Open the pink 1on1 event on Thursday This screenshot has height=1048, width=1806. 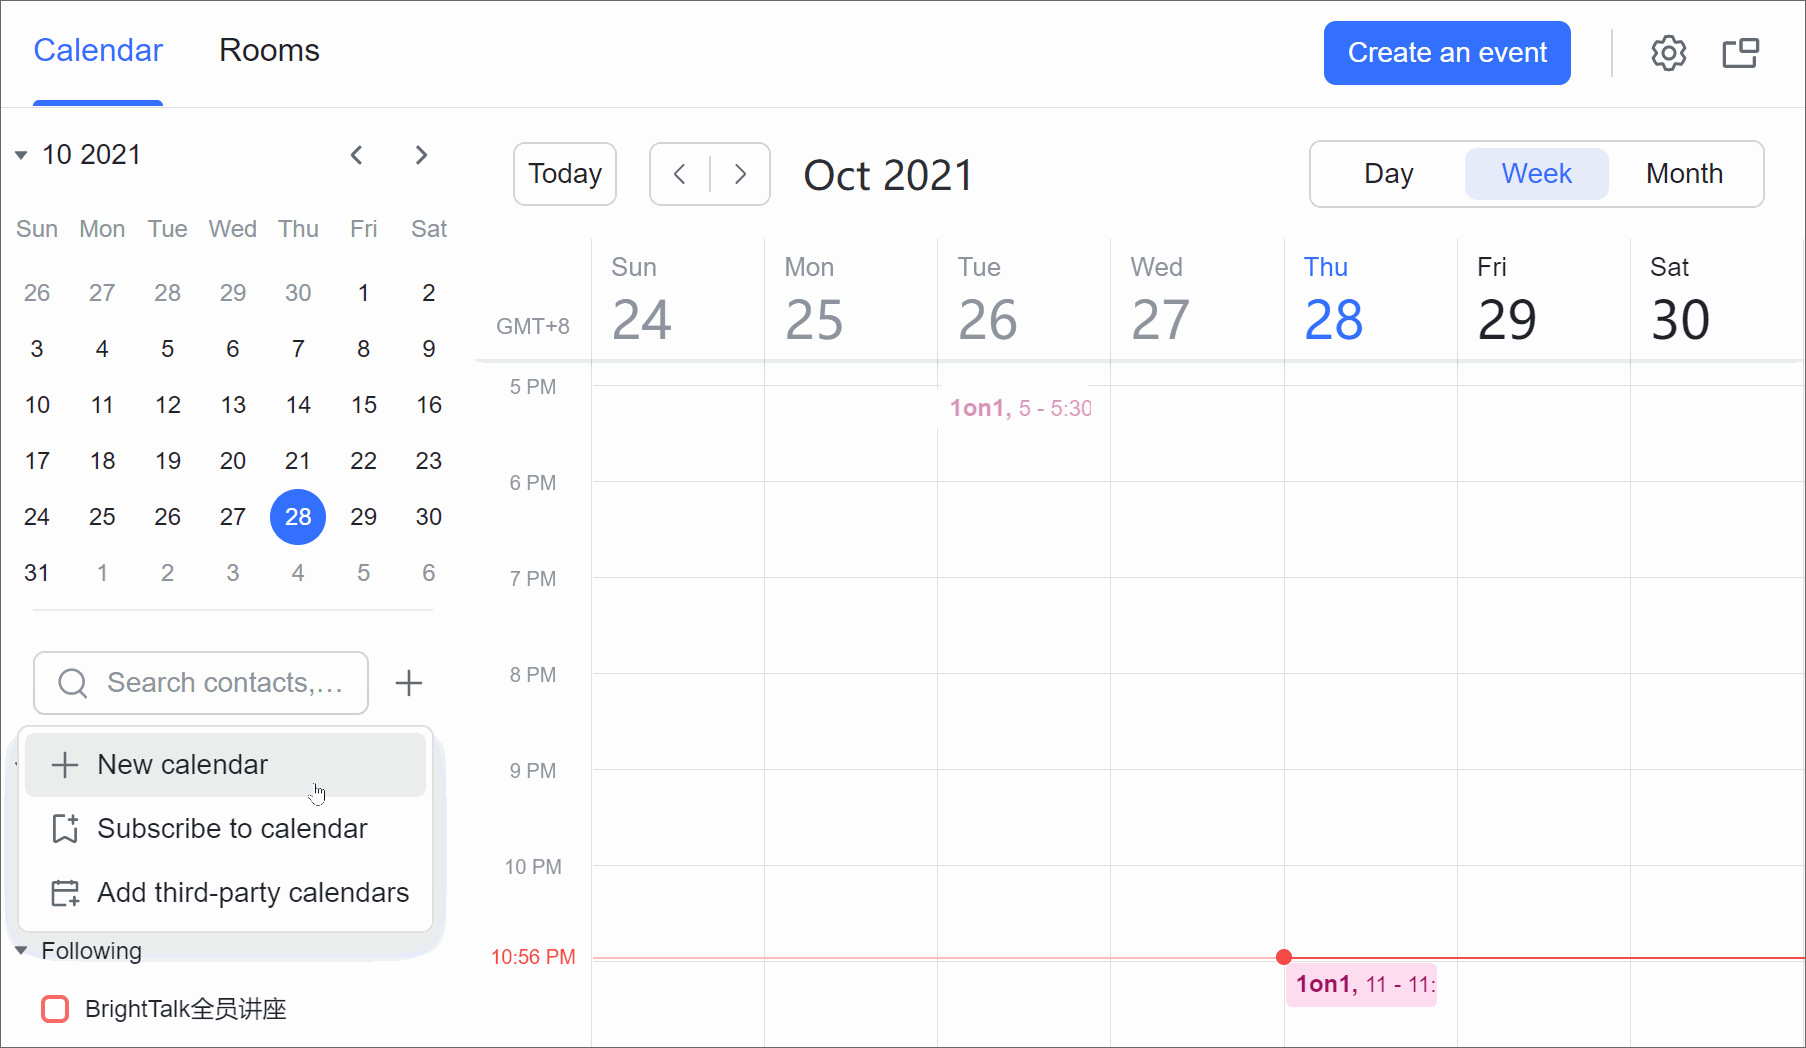tap(1360, 985)
